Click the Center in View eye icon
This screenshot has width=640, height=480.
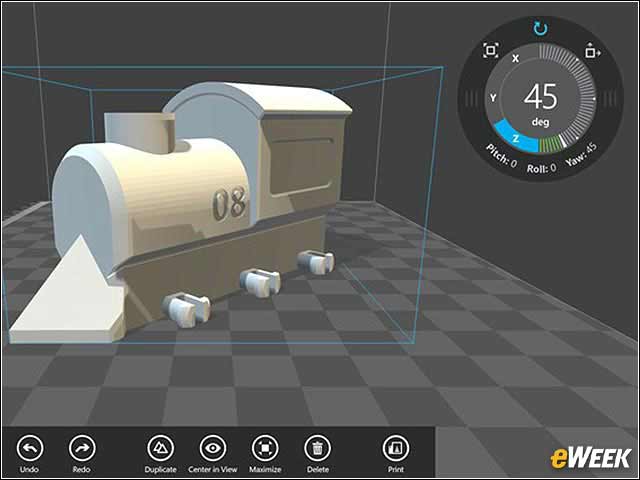coord(213,448)
